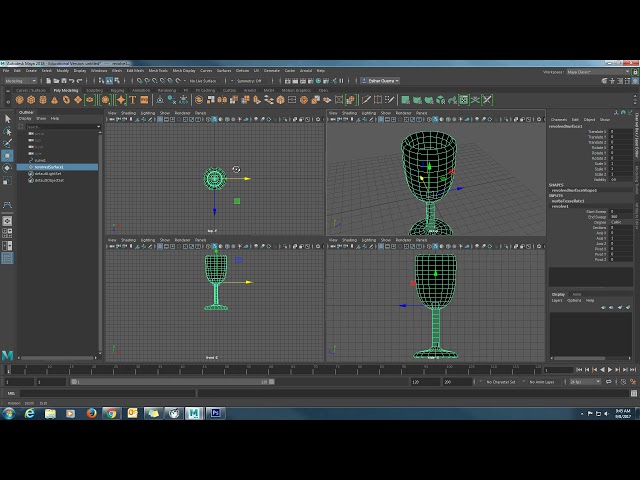The width and height of the screenshot is (640, 480).
Task: Open the user account sign-in dropdown
Action: pyautogui.click(x=380, y=81)
